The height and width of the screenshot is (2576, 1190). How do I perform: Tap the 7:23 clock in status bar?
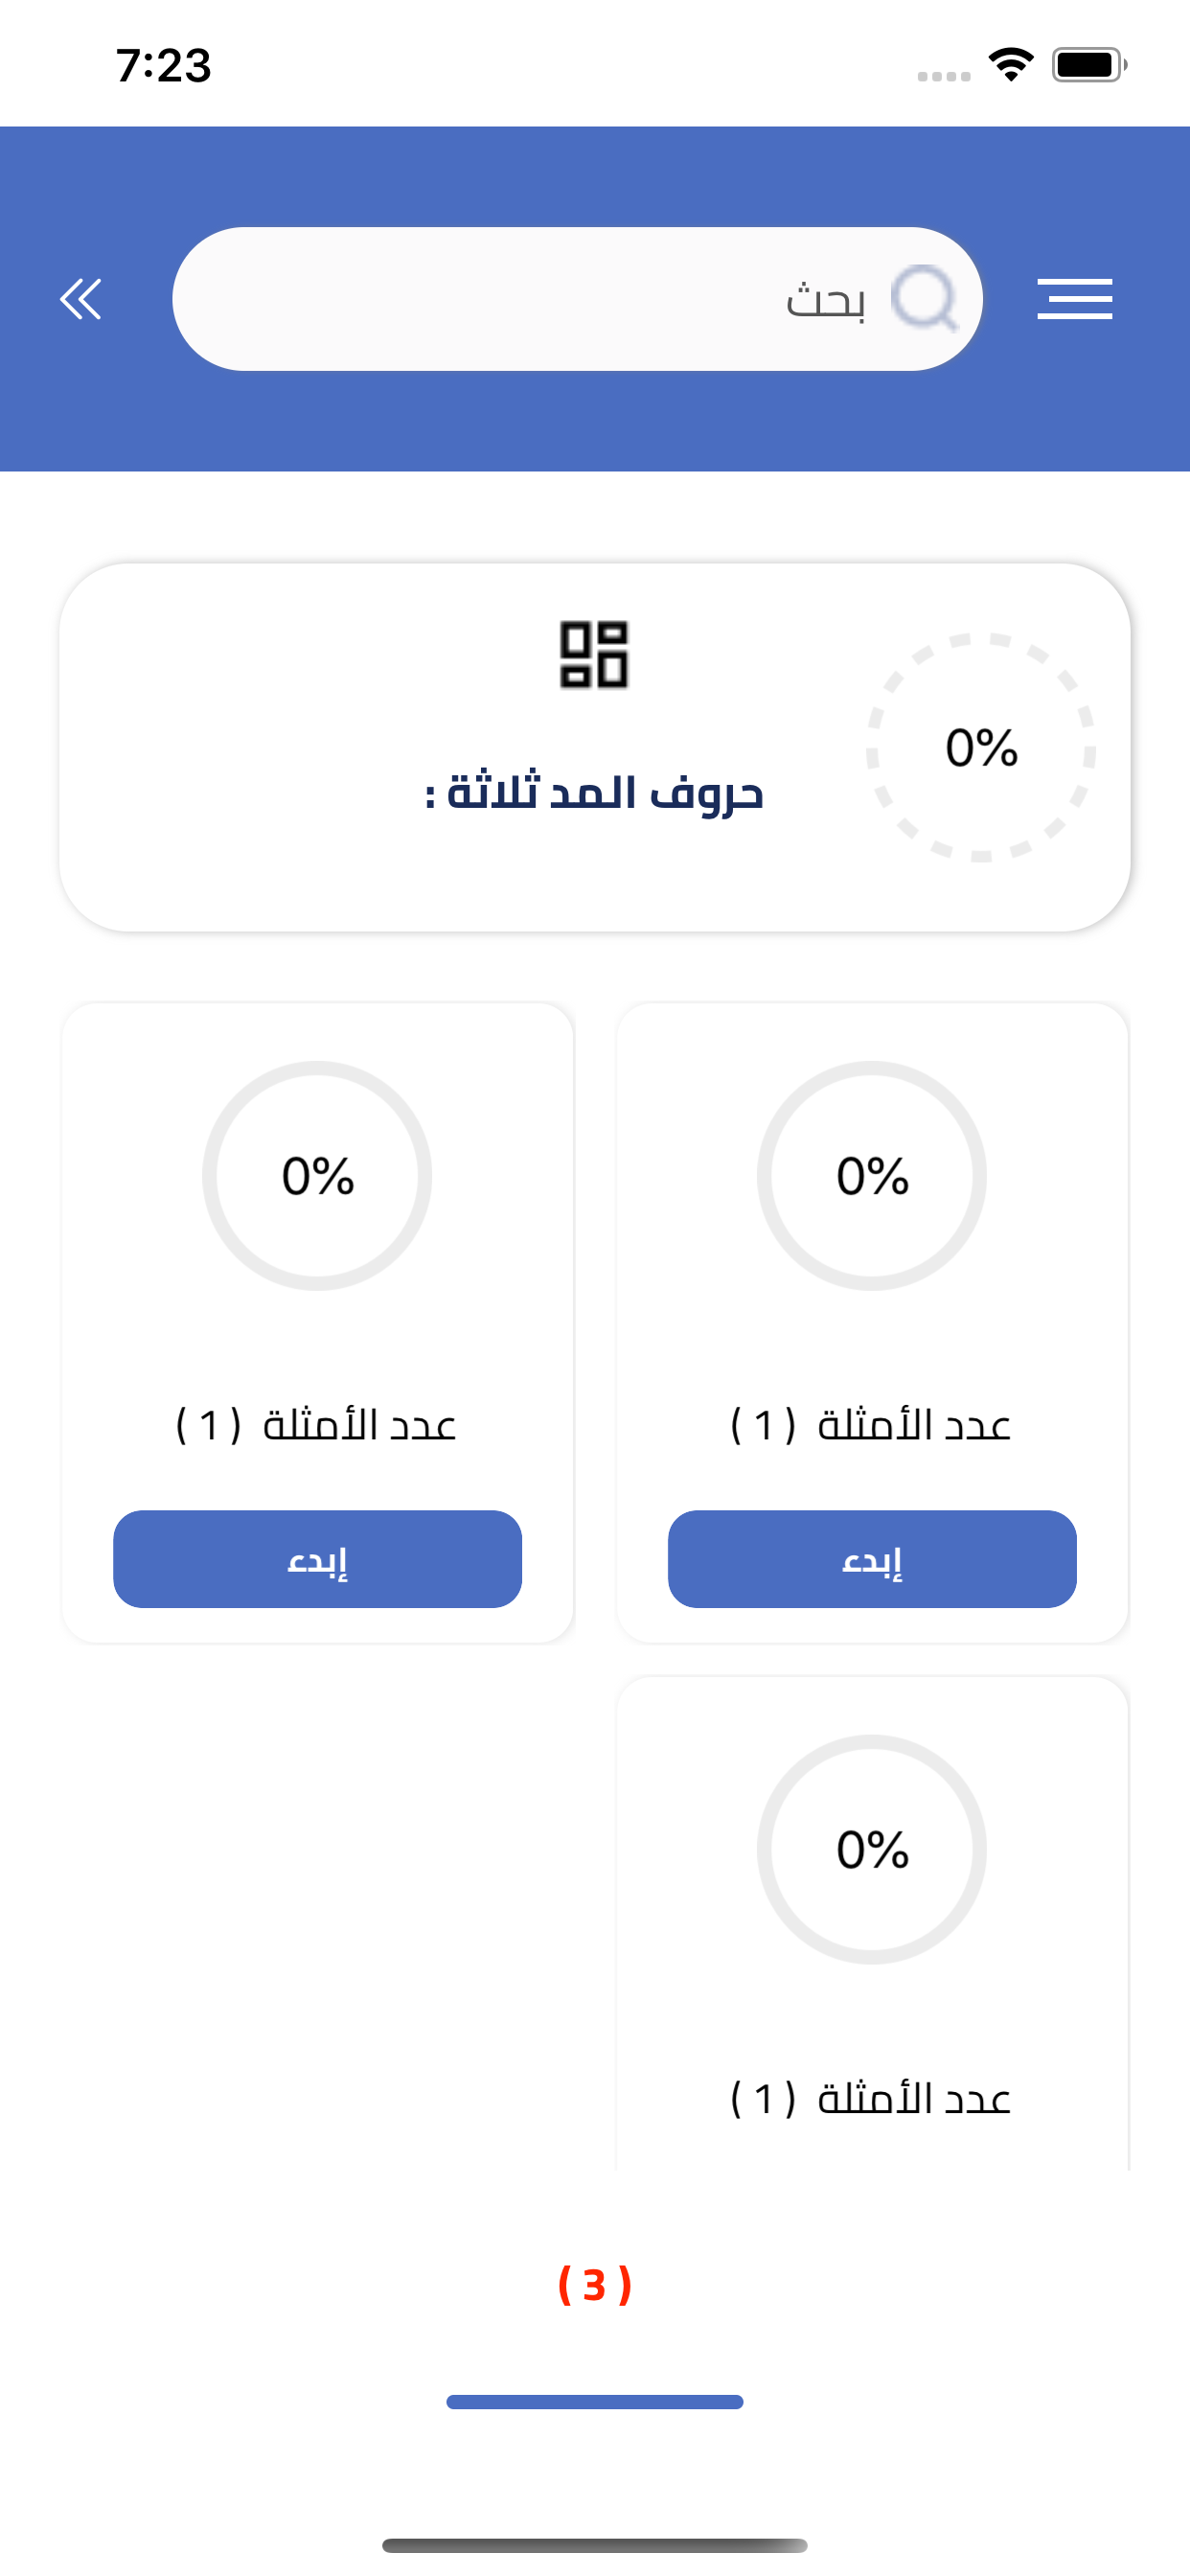[164, 66]
